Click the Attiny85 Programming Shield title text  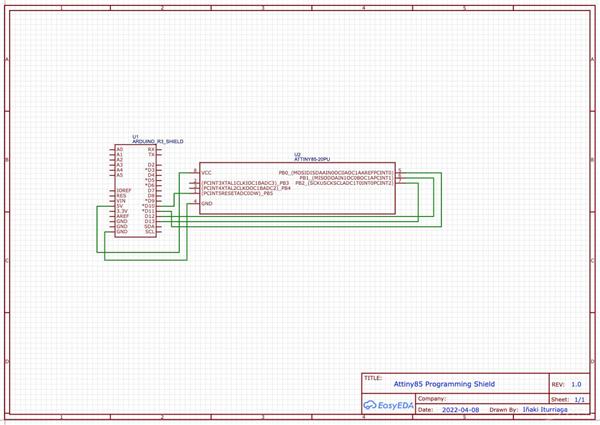coord(444,384)
